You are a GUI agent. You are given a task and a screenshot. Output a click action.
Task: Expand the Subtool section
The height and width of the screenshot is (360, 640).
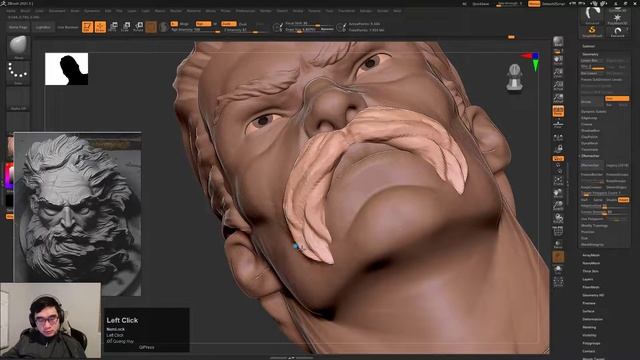click(588, 46)
